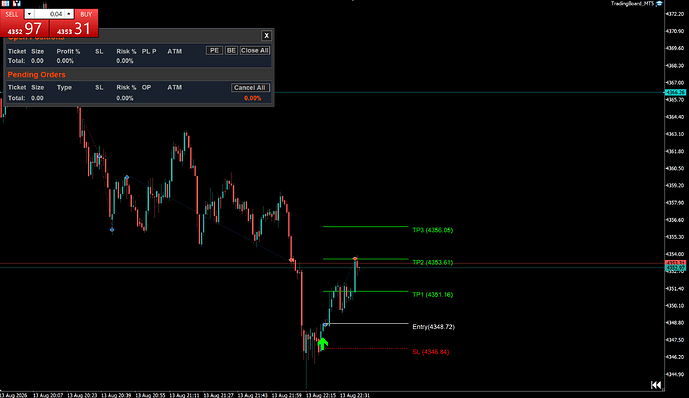Screen dimensions: 689x398
Task: Select the SL (4346.84) label
Action: point(431,351)
